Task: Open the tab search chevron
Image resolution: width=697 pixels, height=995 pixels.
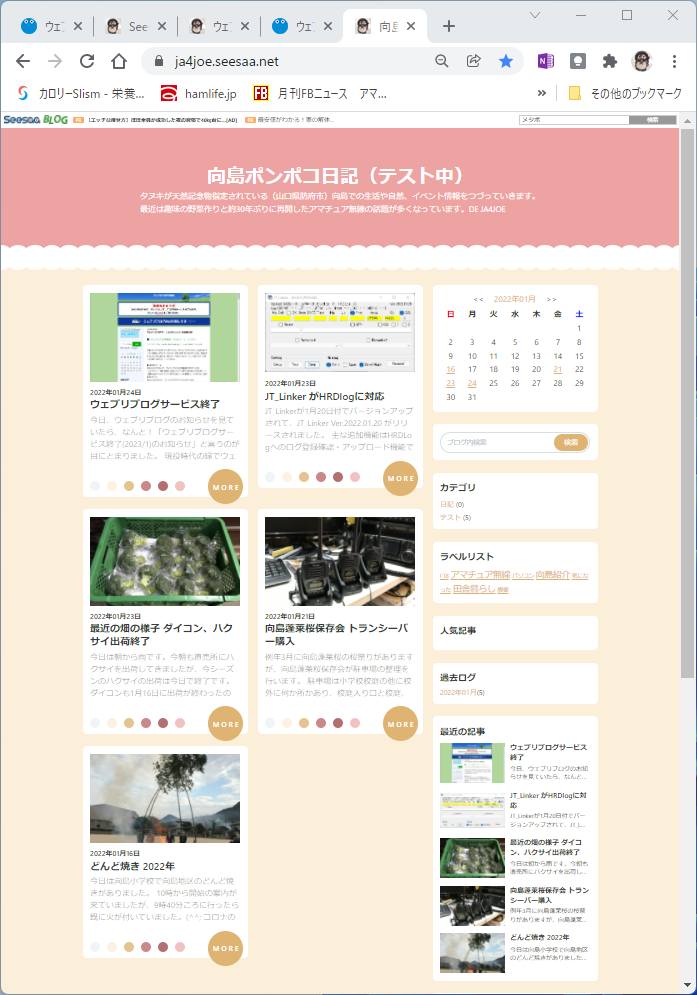Action: click(535, 15)
